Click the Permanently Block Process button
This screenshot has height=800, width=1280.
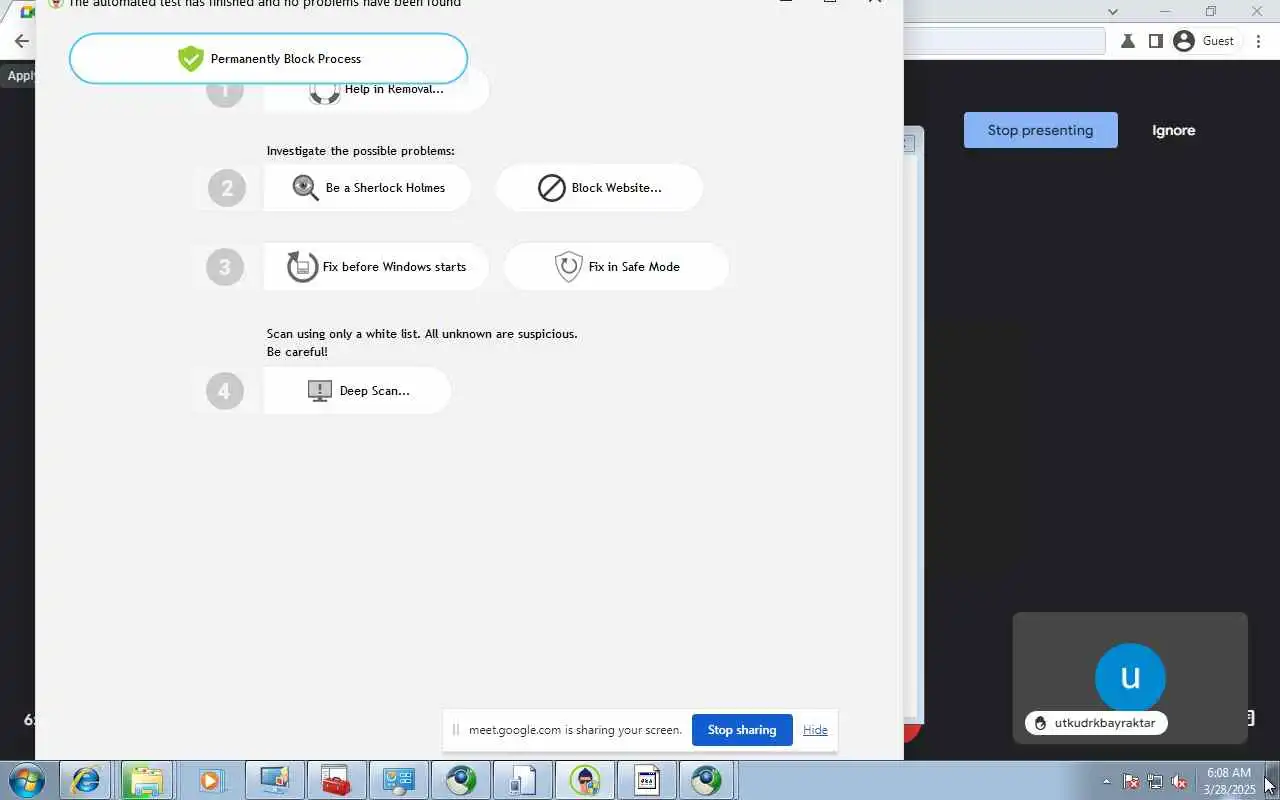point(268,58)
